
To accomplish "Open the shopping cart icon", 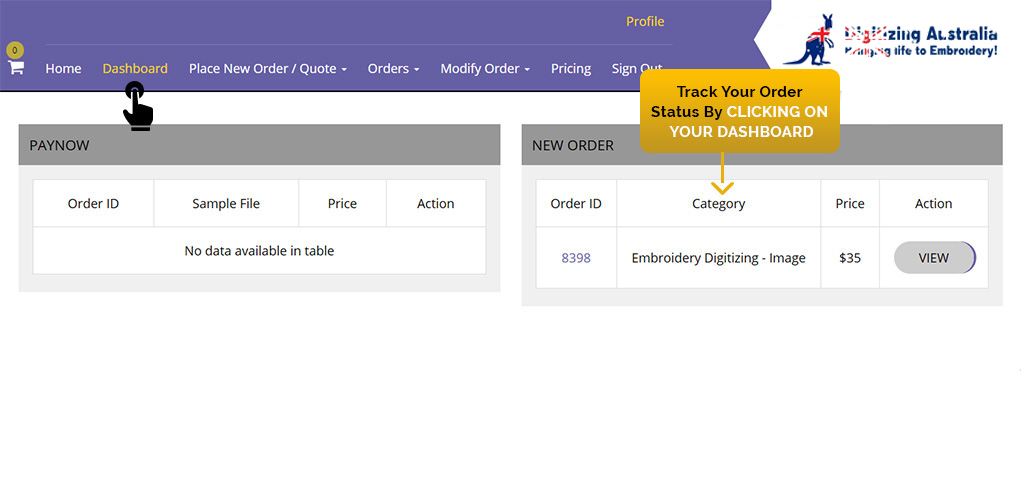I will [16, 68].
